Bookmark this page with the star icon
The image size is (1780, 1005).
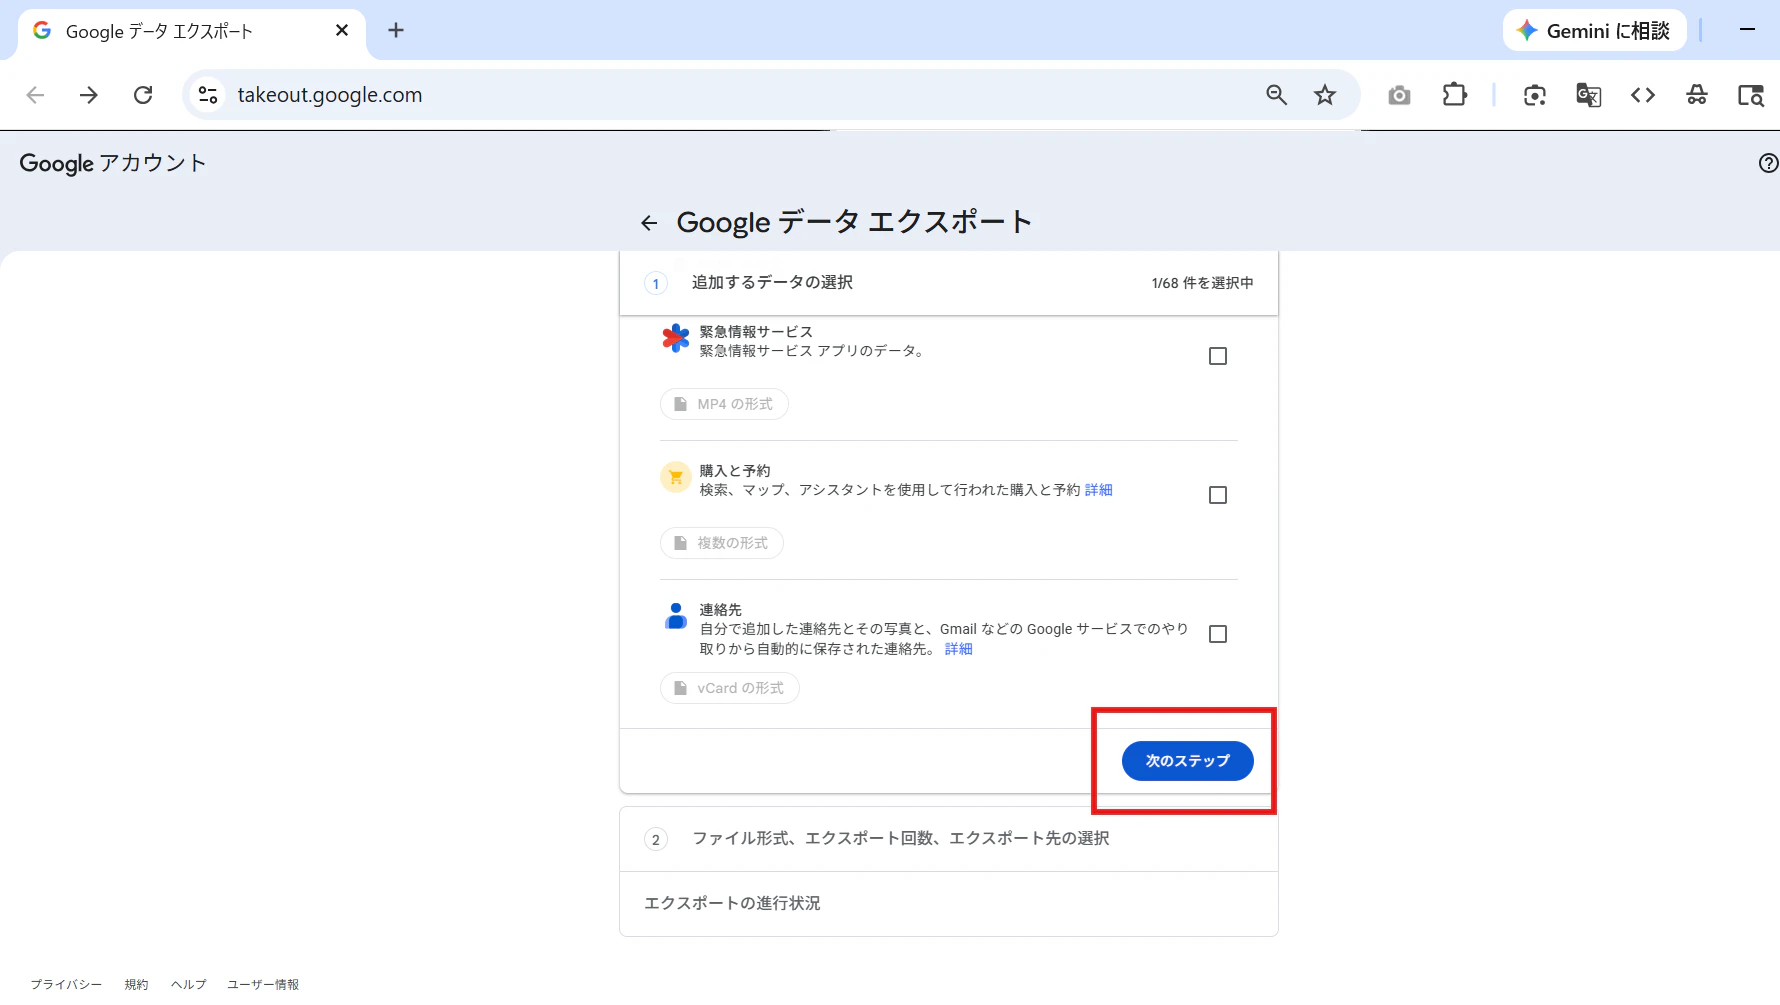click(x=1325, y=95)
